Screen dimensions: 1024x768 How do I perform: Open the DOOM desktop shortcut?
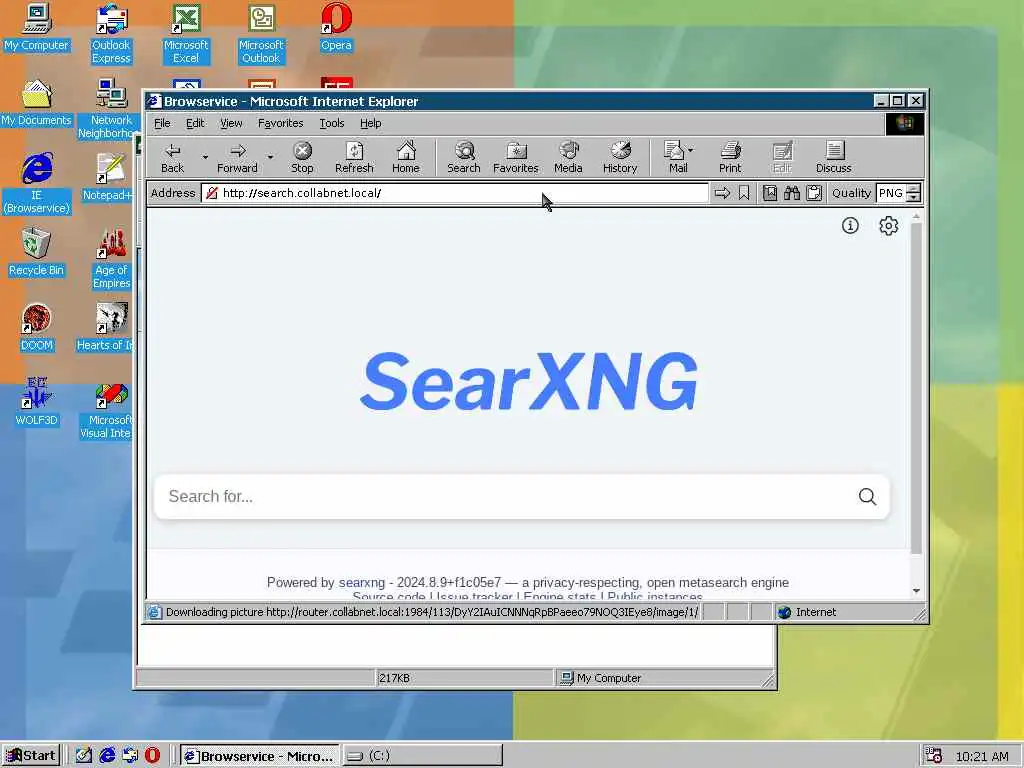coord(37,327)
